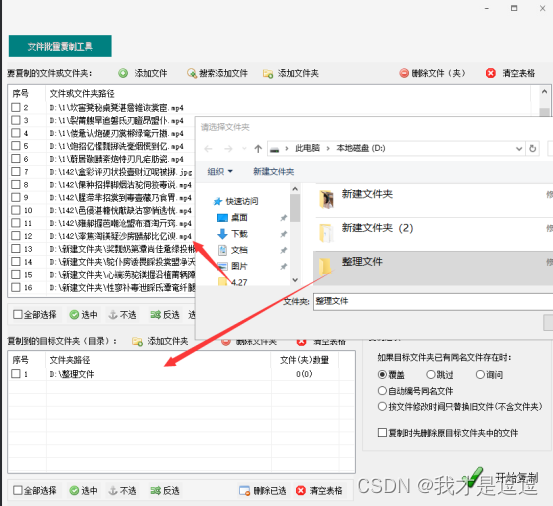Image resolution: width=553 pixels, height=506 pixels.
Task: Tick the checkbox for row 2
Action: [16, 107]
